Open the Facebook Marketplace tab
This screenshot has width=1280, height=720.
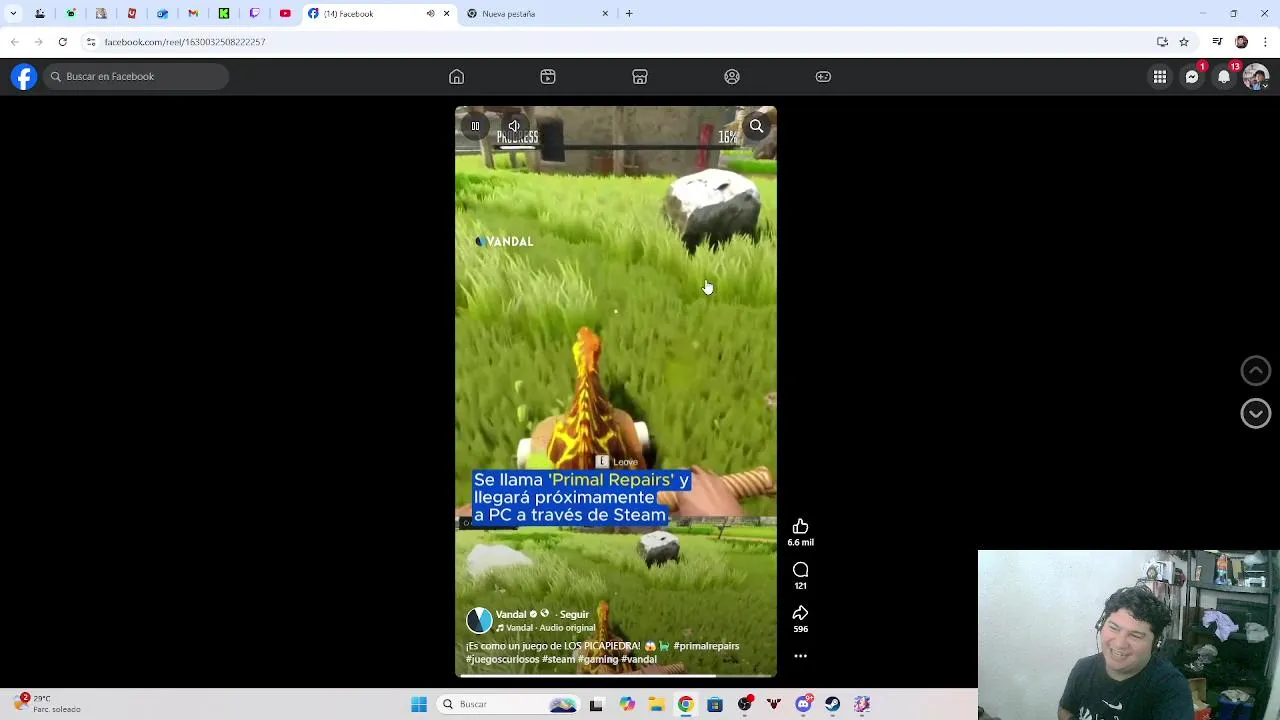point(640,77)
